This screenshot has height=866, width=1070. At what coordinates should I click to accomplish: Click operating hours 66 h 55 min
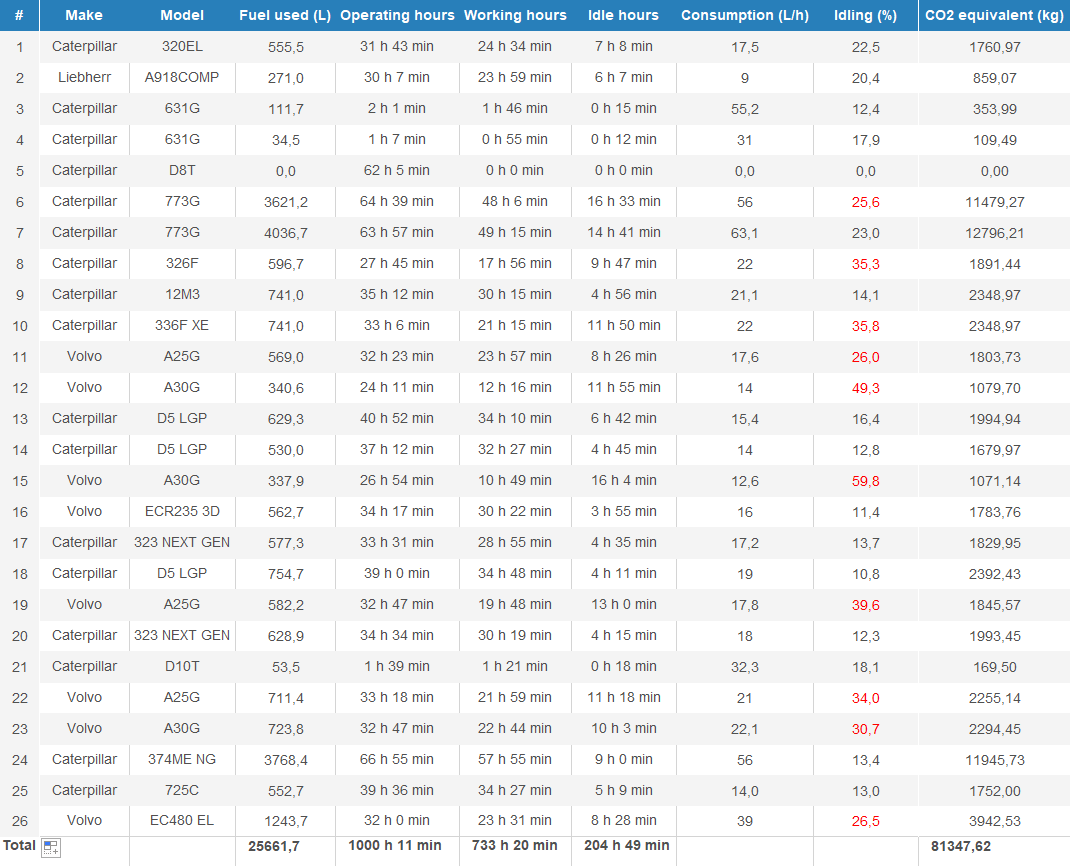[x=396, y=759]
